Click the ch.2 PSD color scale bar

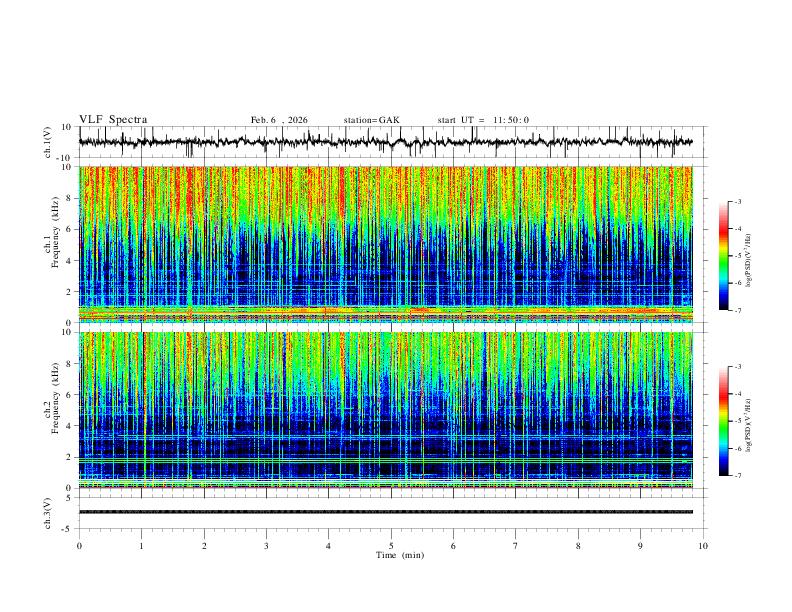click(x=723, y=421)
